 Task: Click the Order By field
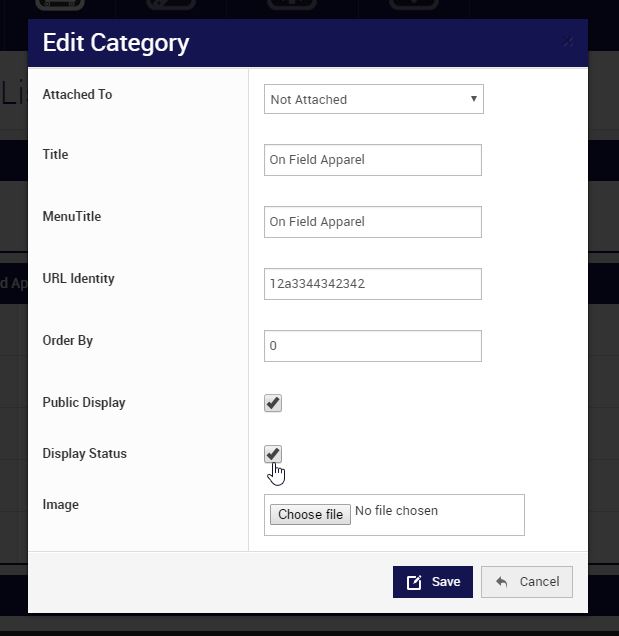373,346
